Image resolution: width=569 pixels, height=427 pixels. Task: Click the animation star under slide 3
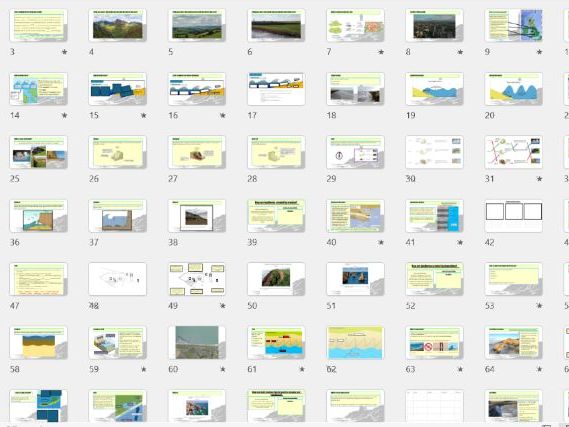pyautogui.click(x=65, y=52)
